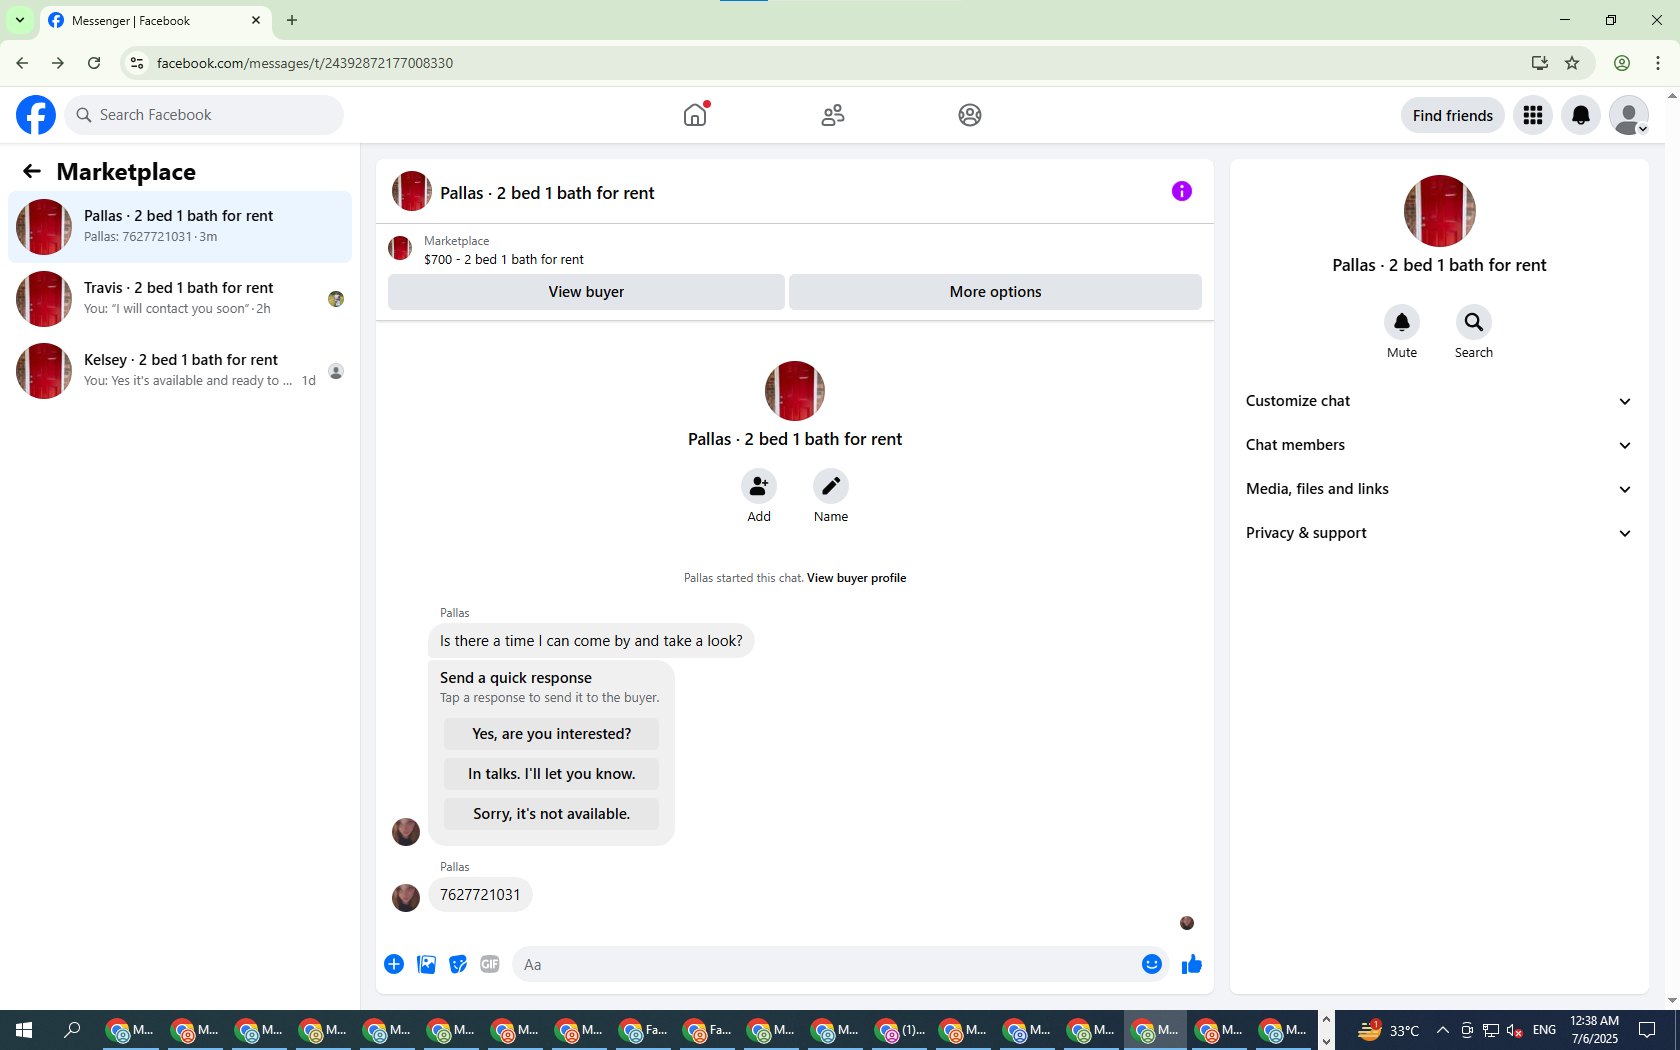Focus the Aa message input field

[825, 965]
